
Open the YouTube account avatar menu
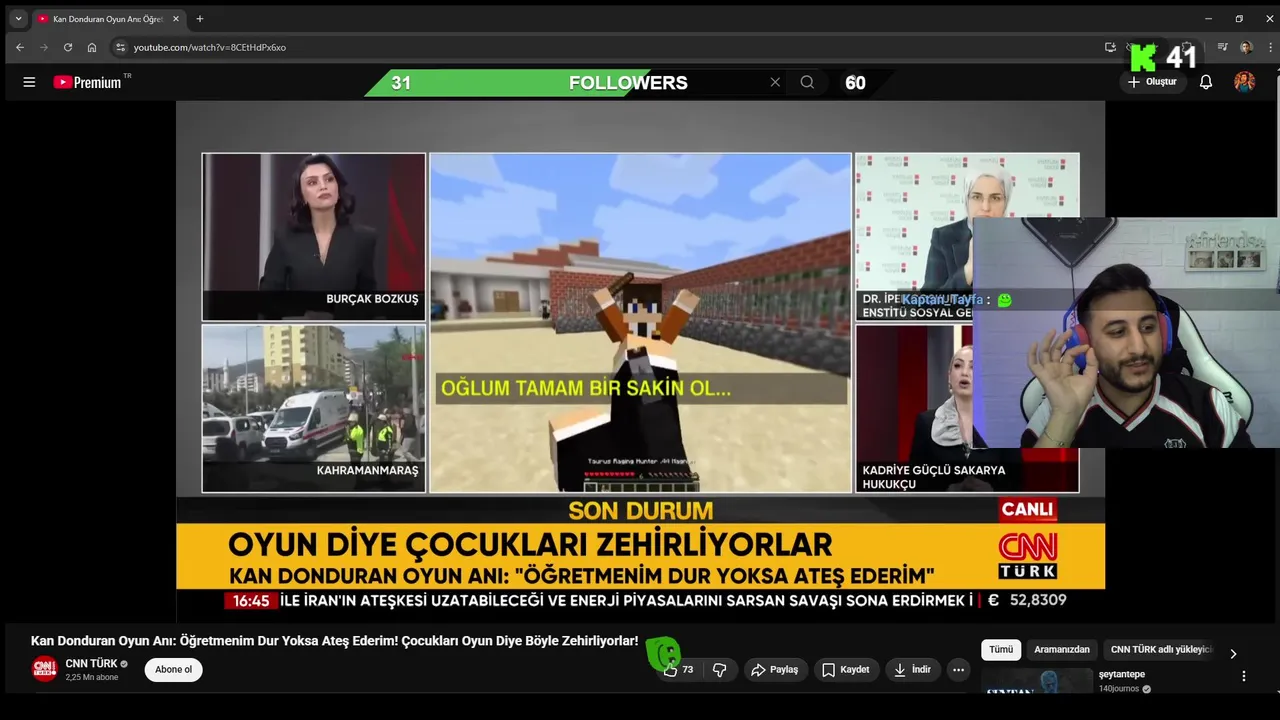tap(1244, 82)
